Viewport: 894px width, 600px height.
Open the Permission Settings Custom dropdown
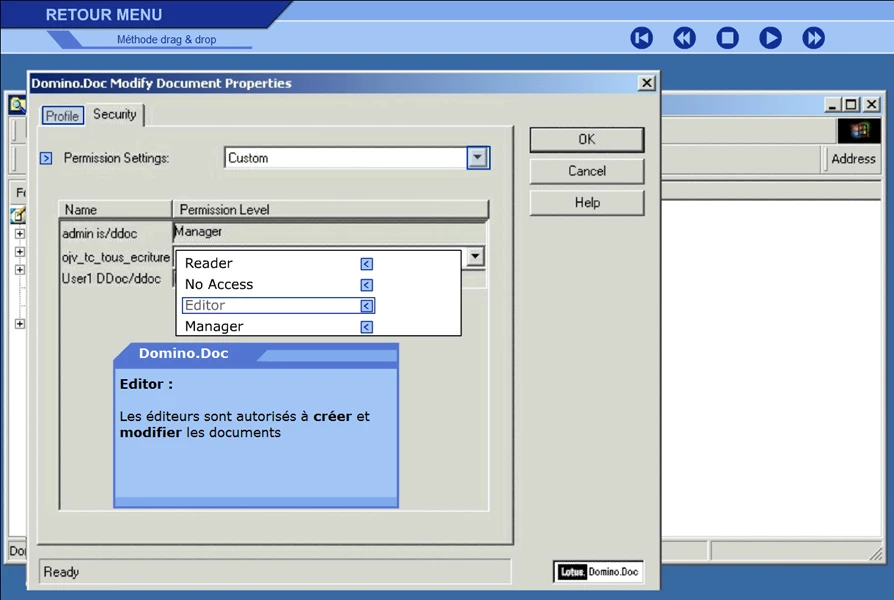click(x=478, y=158)
